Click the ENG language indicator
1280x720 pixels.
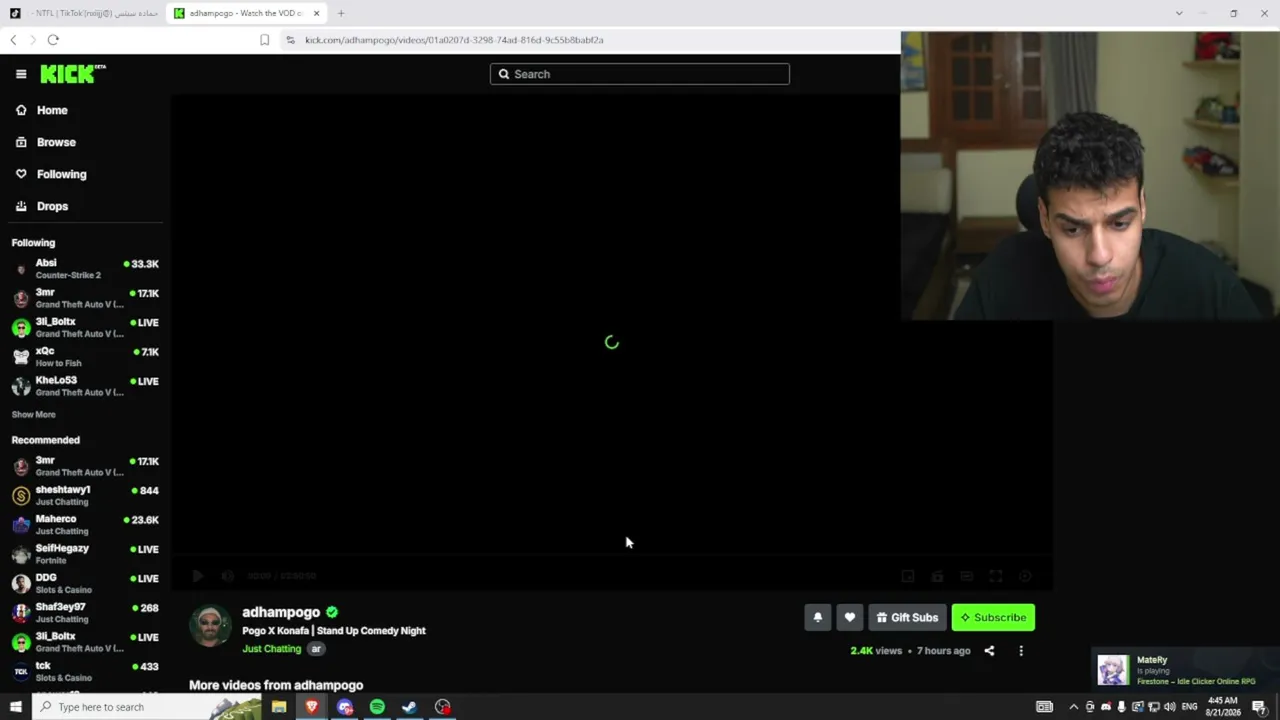click(x=1190, y=707)
